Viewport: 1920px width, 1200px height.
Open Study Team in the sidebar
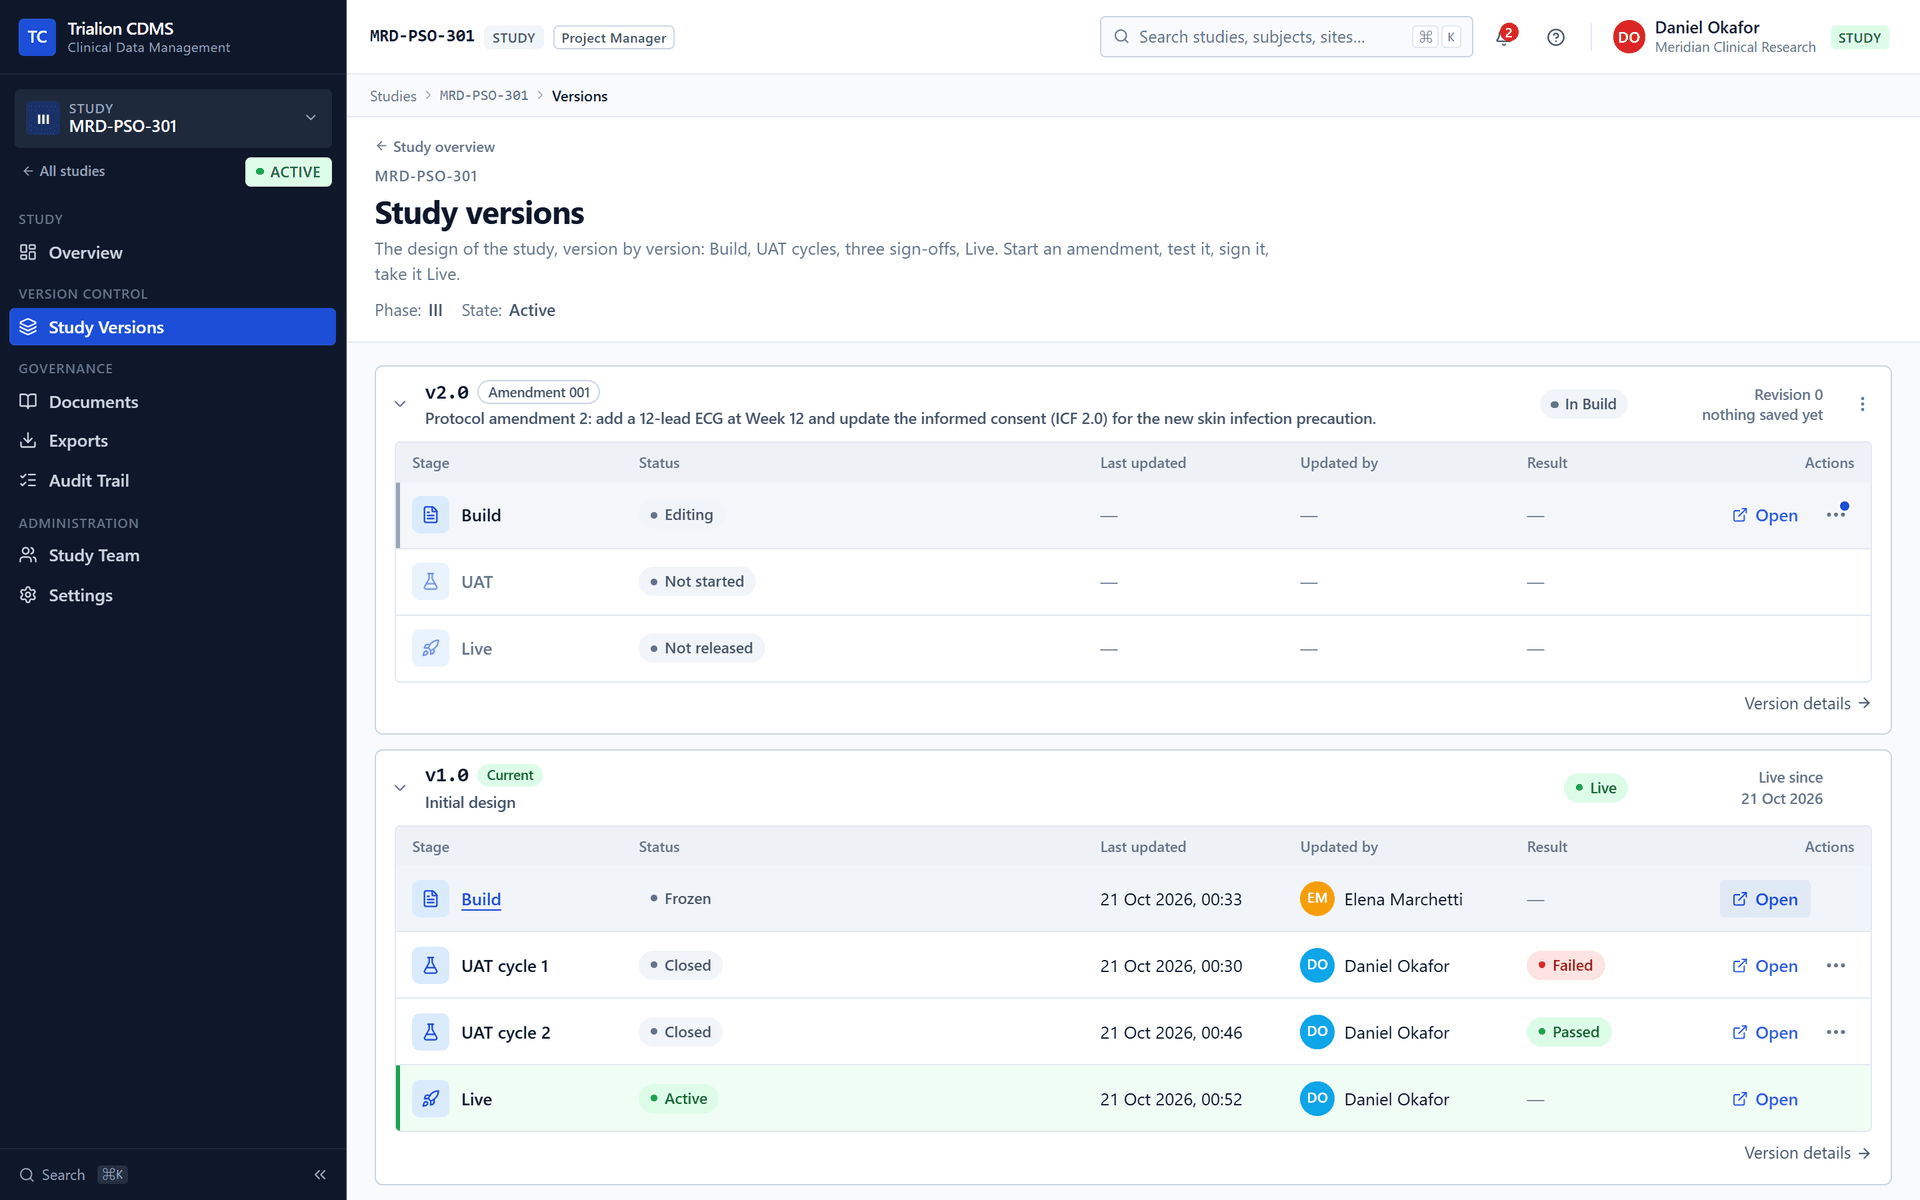(x=172, y=556)
